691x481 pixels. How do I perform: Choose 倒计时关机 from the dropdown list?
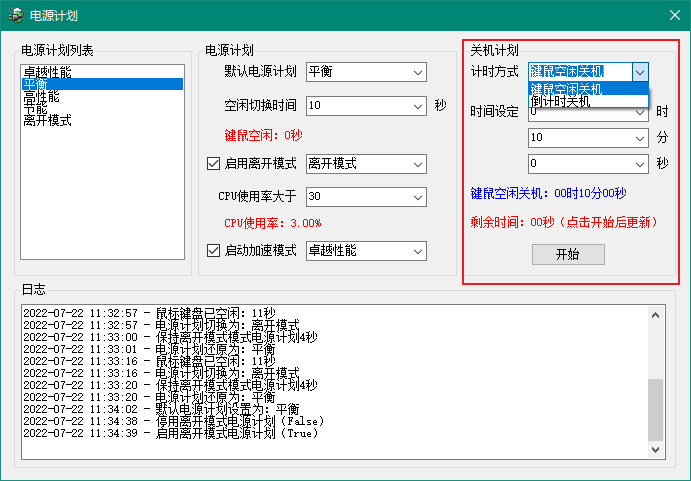[588, 101]
